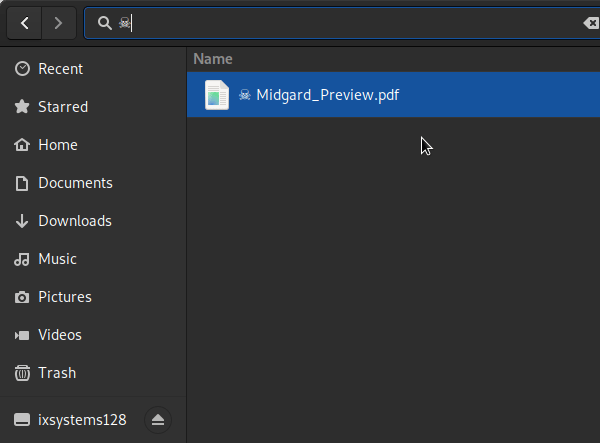
Task: Select the Midgard_Preview.pdf file name
Action: 328,95
